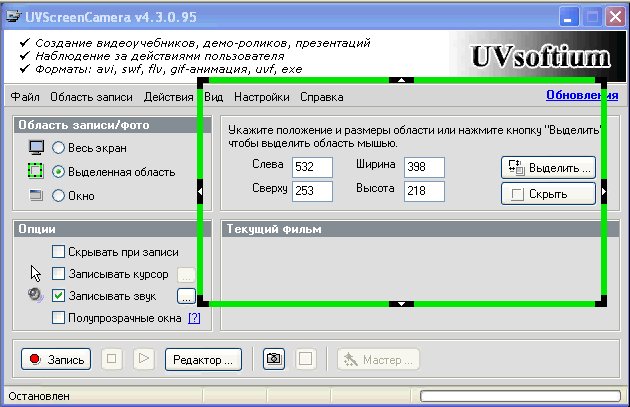Open the Вид menu

pos(213,97)
